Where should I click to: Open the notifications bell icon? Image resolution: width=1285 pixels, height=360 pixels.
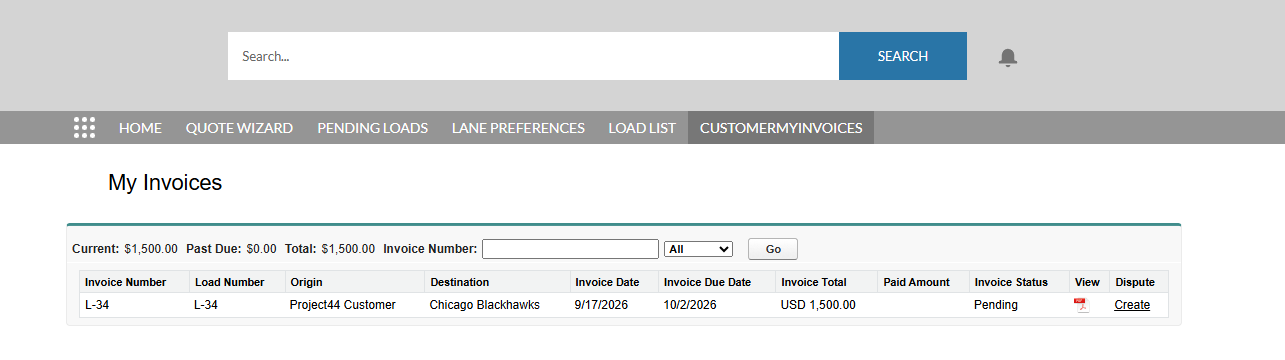tap(1008, 57)
